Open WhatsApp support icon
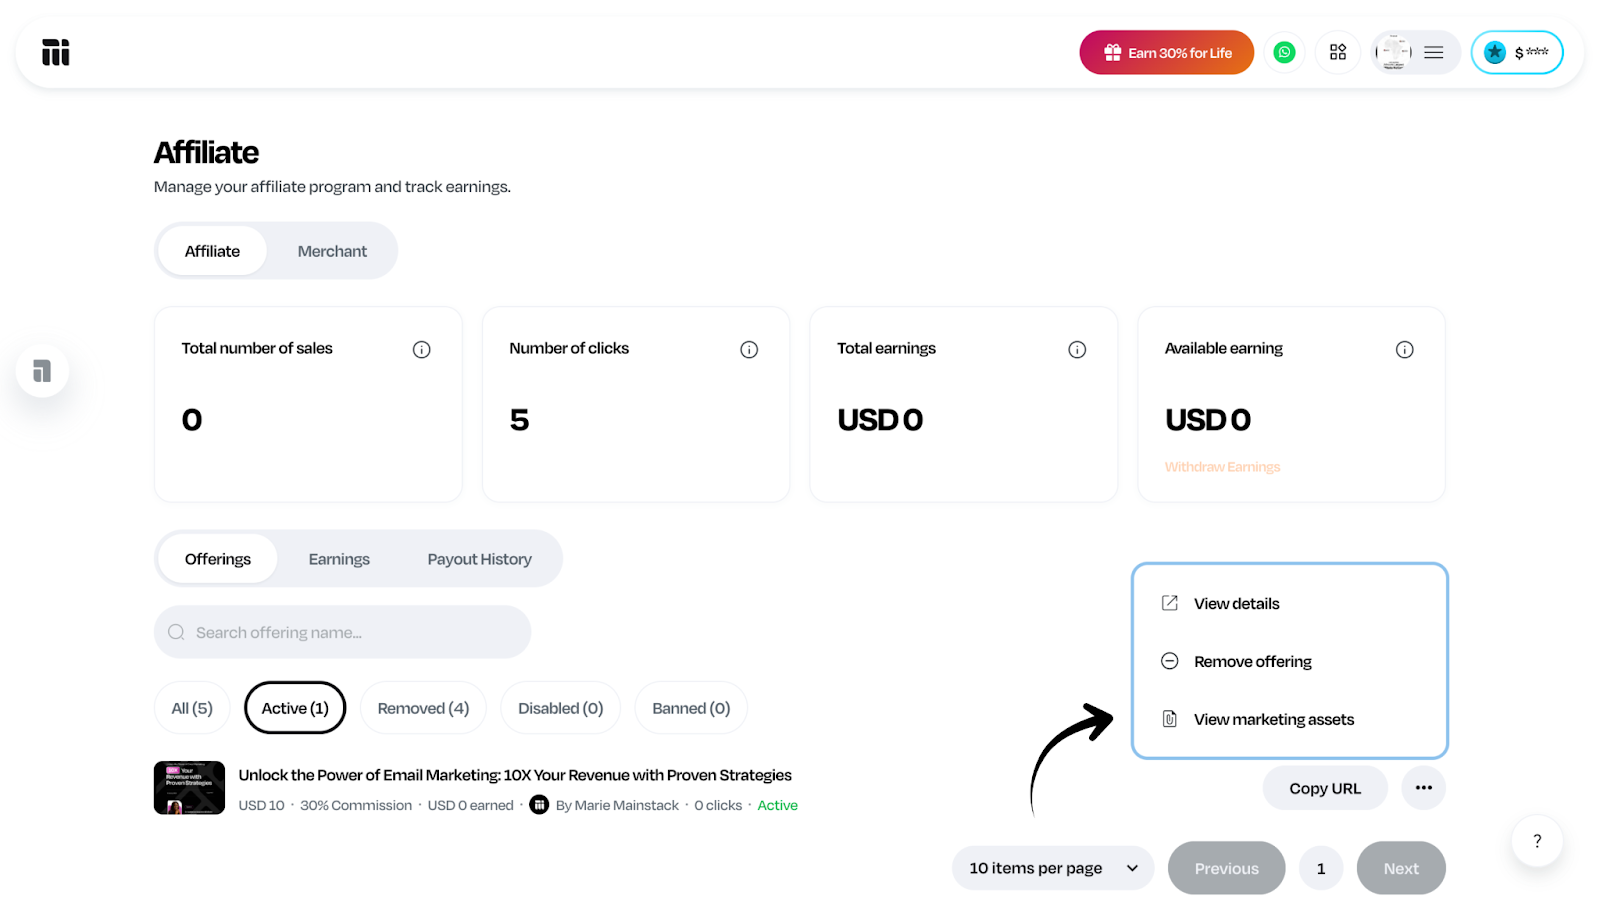This screenshot has height=903, width=1600. pyautogui.click(x=1284, y=52)
